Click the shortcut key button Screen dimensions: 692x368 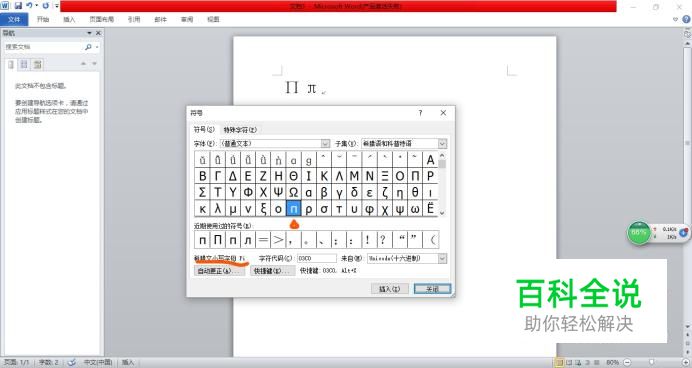point(273,270)
